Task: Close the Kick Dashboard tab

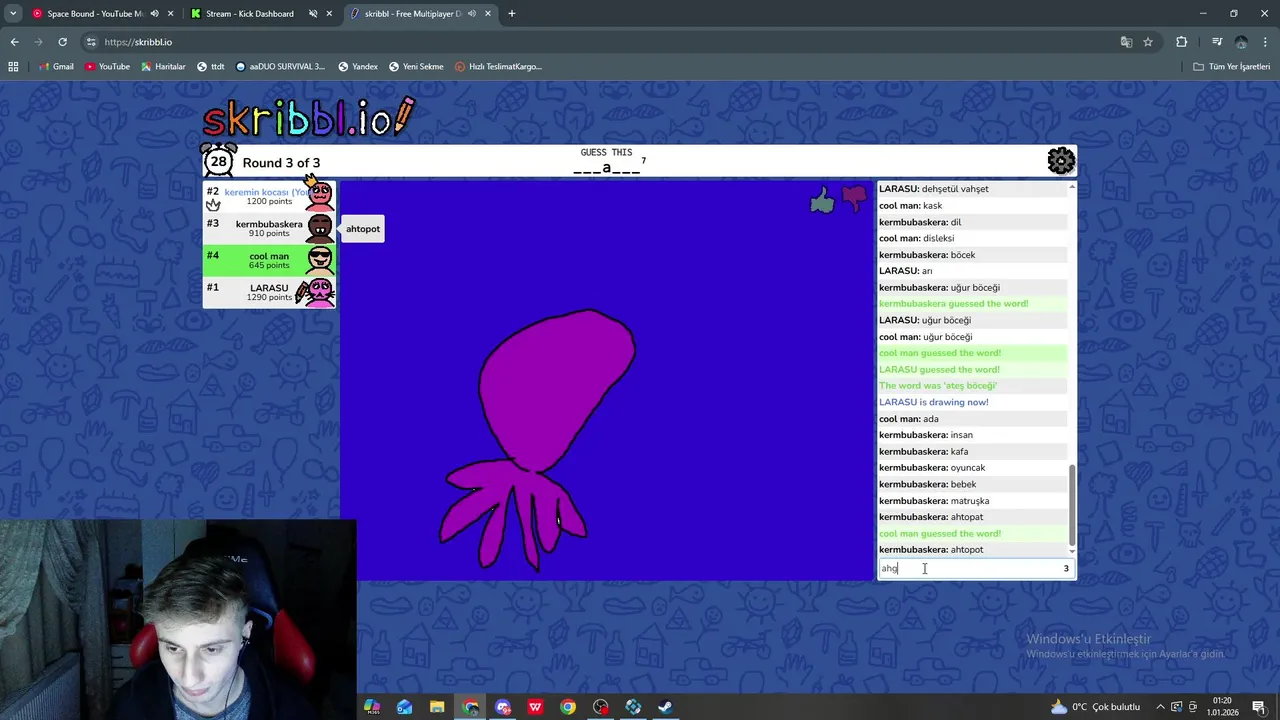Action: 329,14
